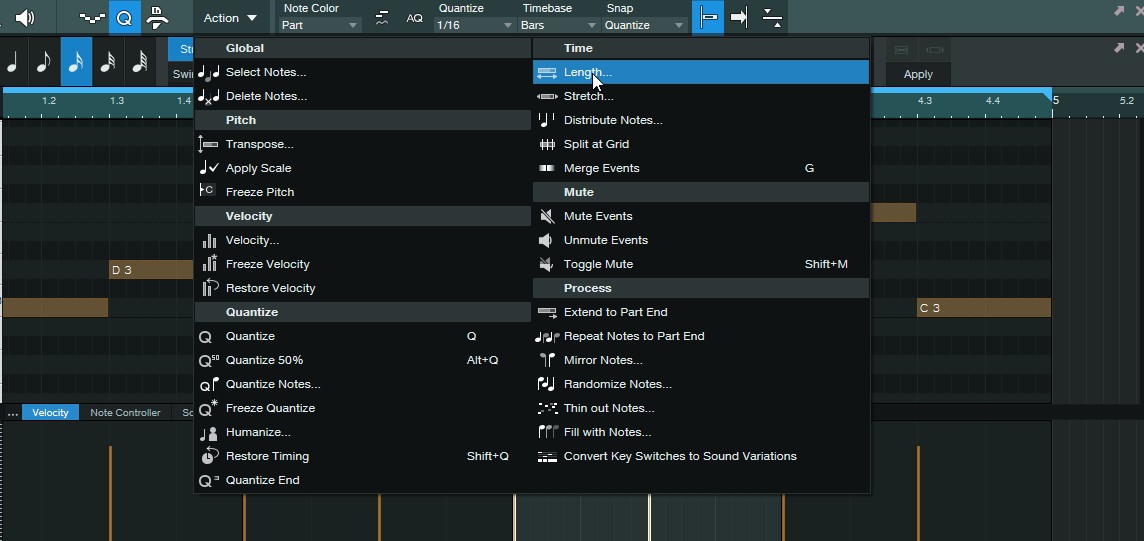Toggle the Quantize panel Q button
Image resolution: width=1144 pixels, height=541 pixels.
pos(124,18)
